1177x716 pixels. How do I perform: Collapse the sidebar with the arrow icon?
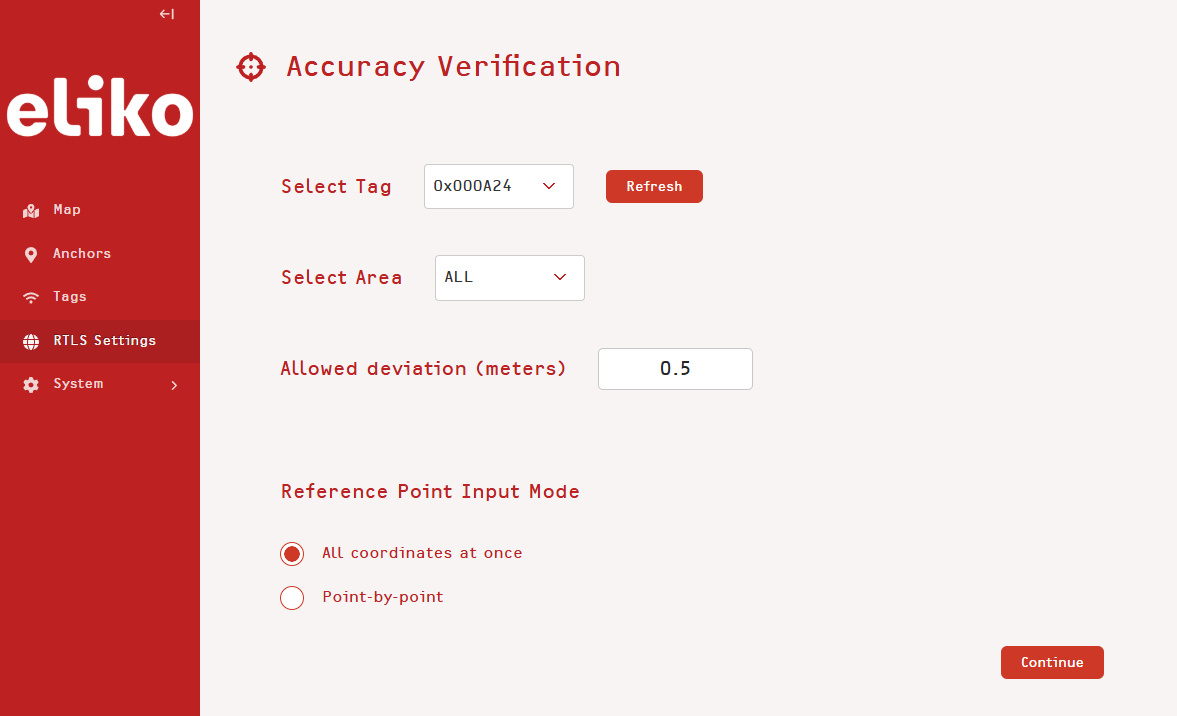pyautogui.click(x=167, y=14)
